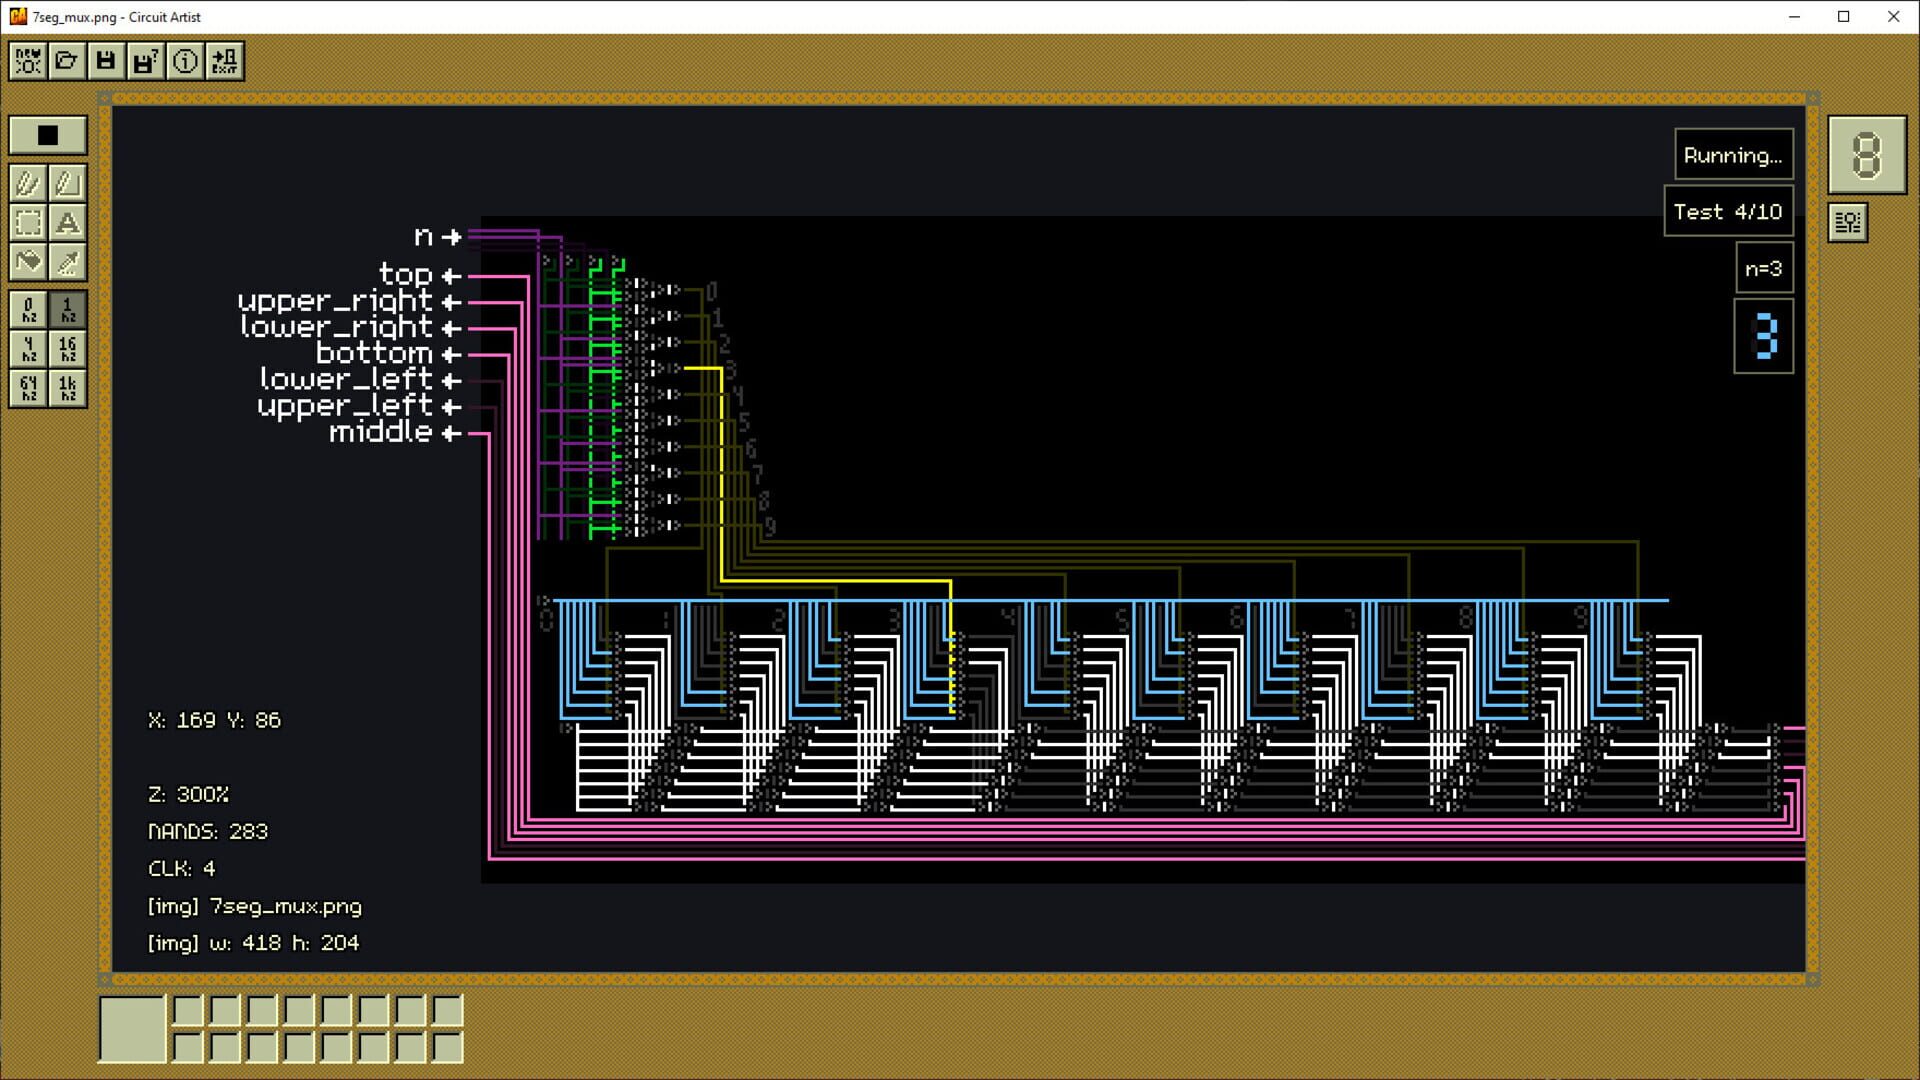The height and width of the screenshot is (1080, 1920).
Task: Select the Pencil drawing tool
Action: tap(27, 183)
